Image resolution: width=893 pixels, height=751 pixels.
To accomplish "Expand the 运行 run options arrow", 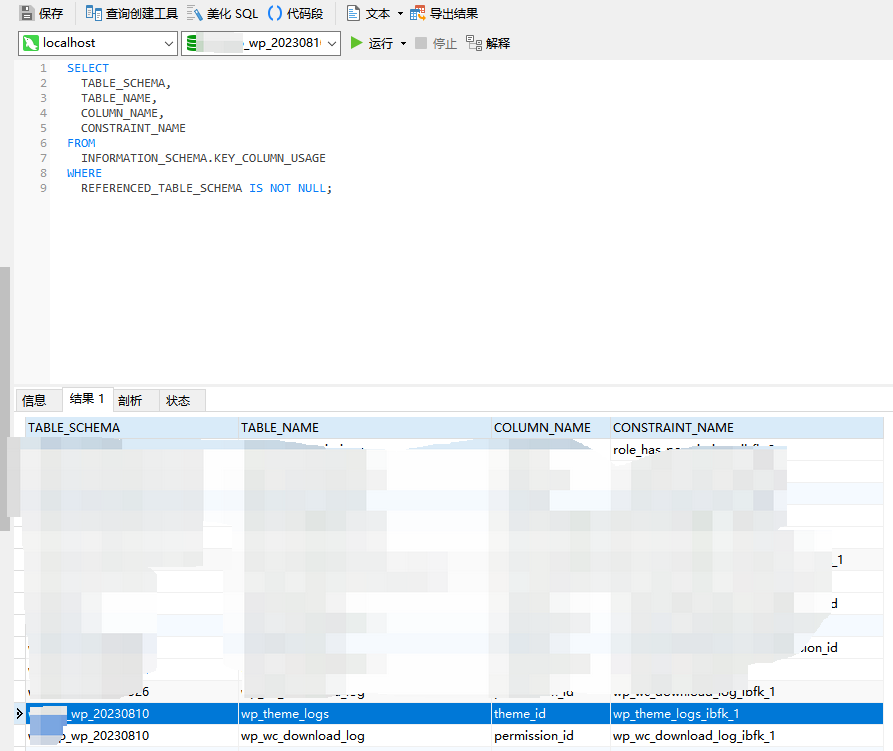I will pos(404,43).
